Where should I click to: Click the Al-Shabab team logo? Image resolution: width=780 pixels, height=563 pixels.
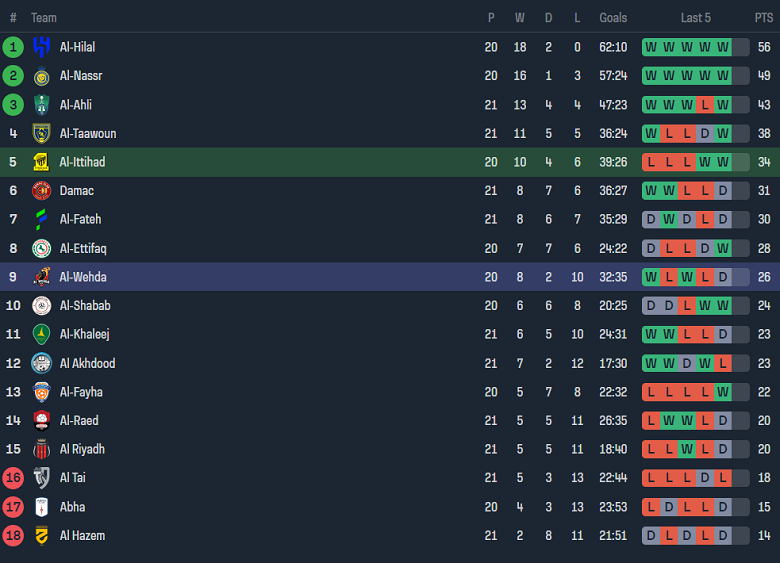[x=41, y=306]
